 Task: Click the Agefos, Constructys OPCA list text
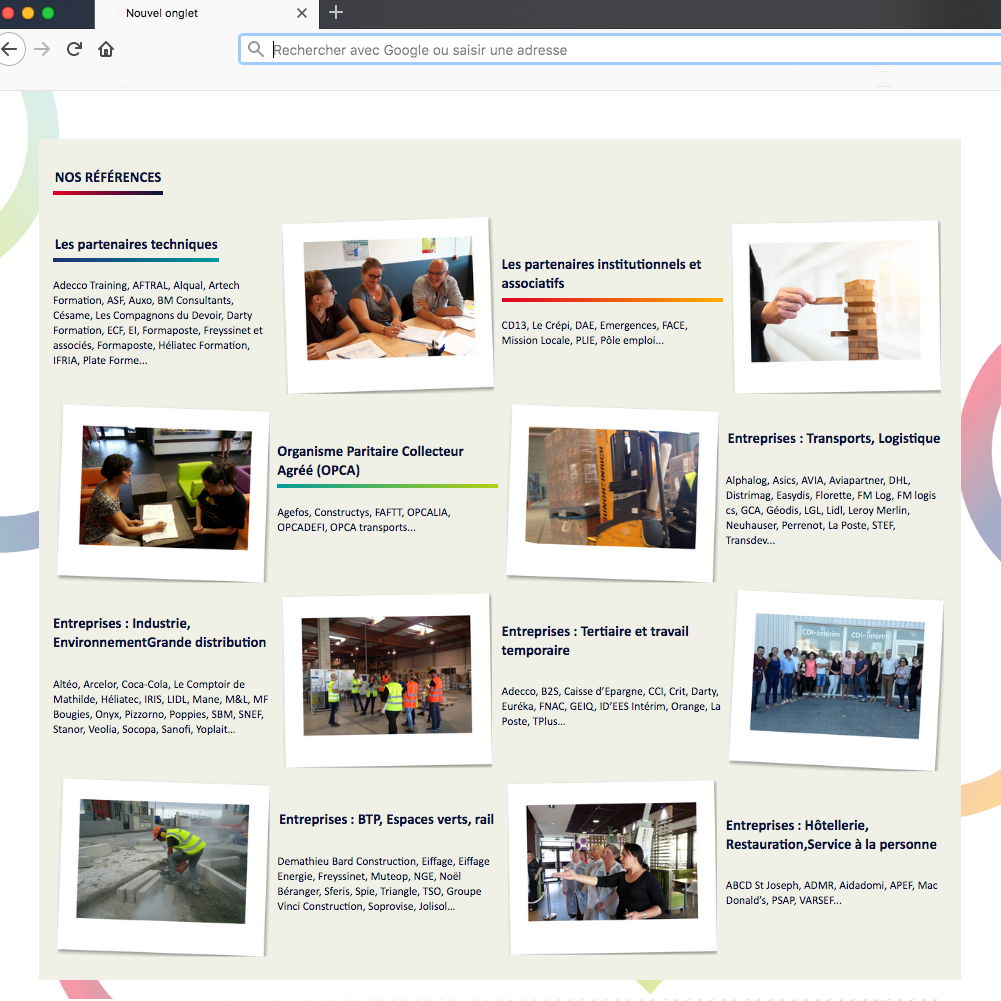click(364, 520)
